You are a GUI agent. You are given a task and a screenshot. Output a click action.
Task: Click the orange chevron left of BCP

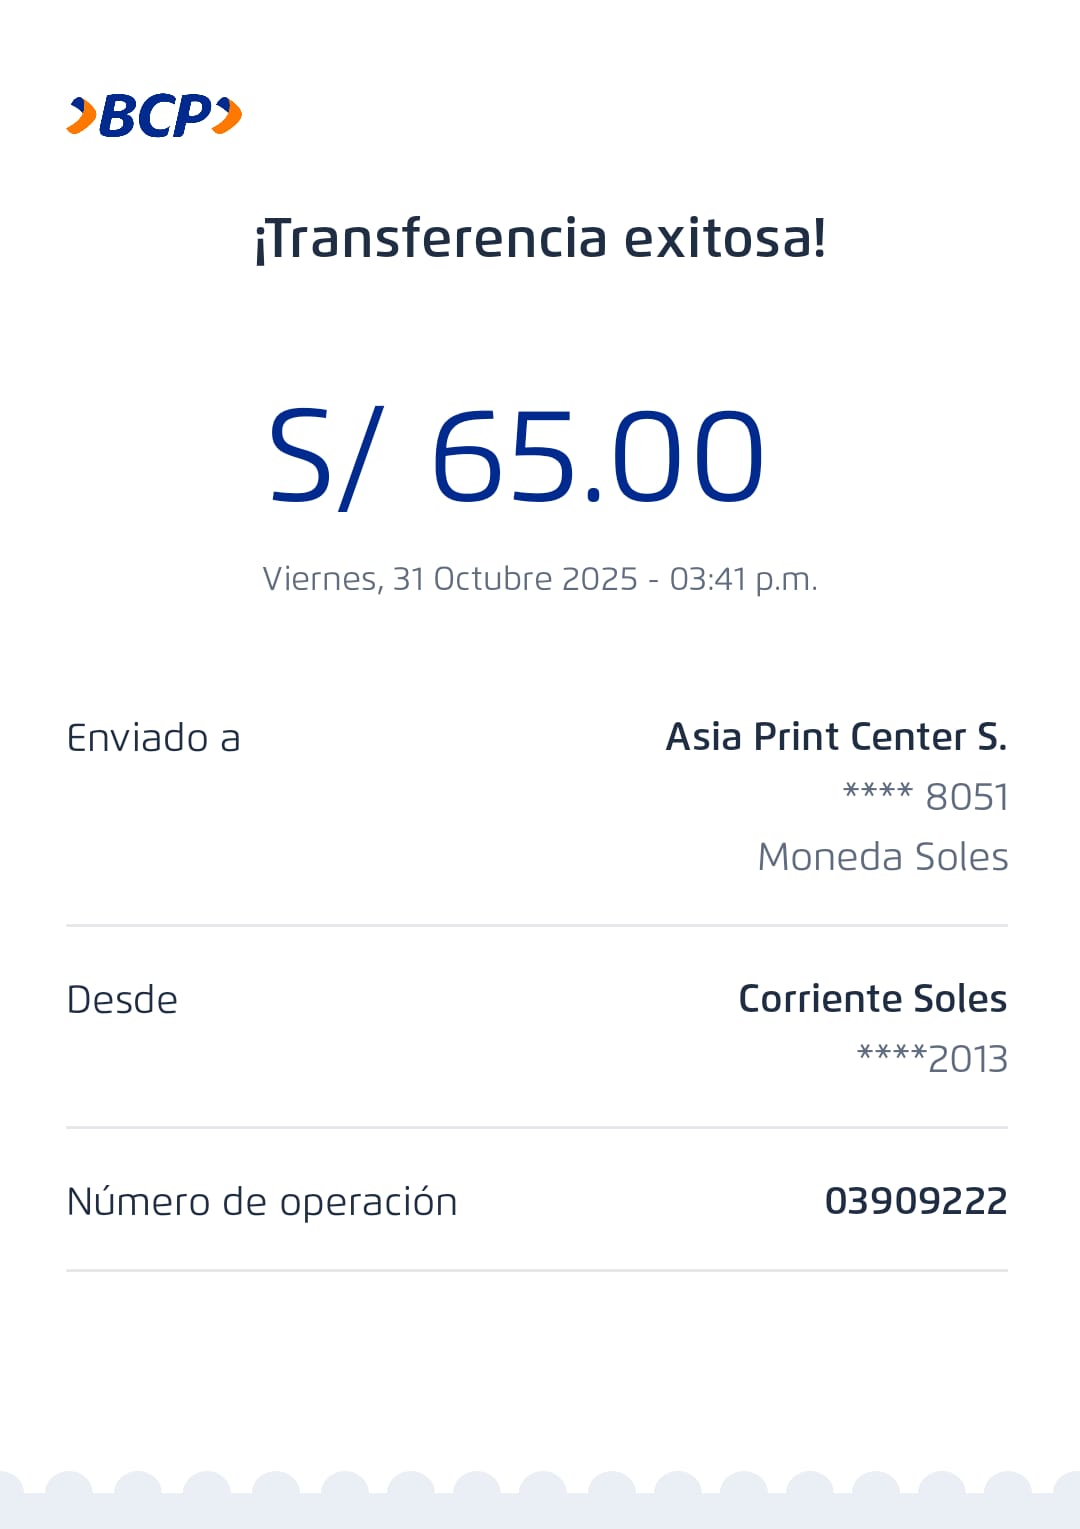point(82,116)
